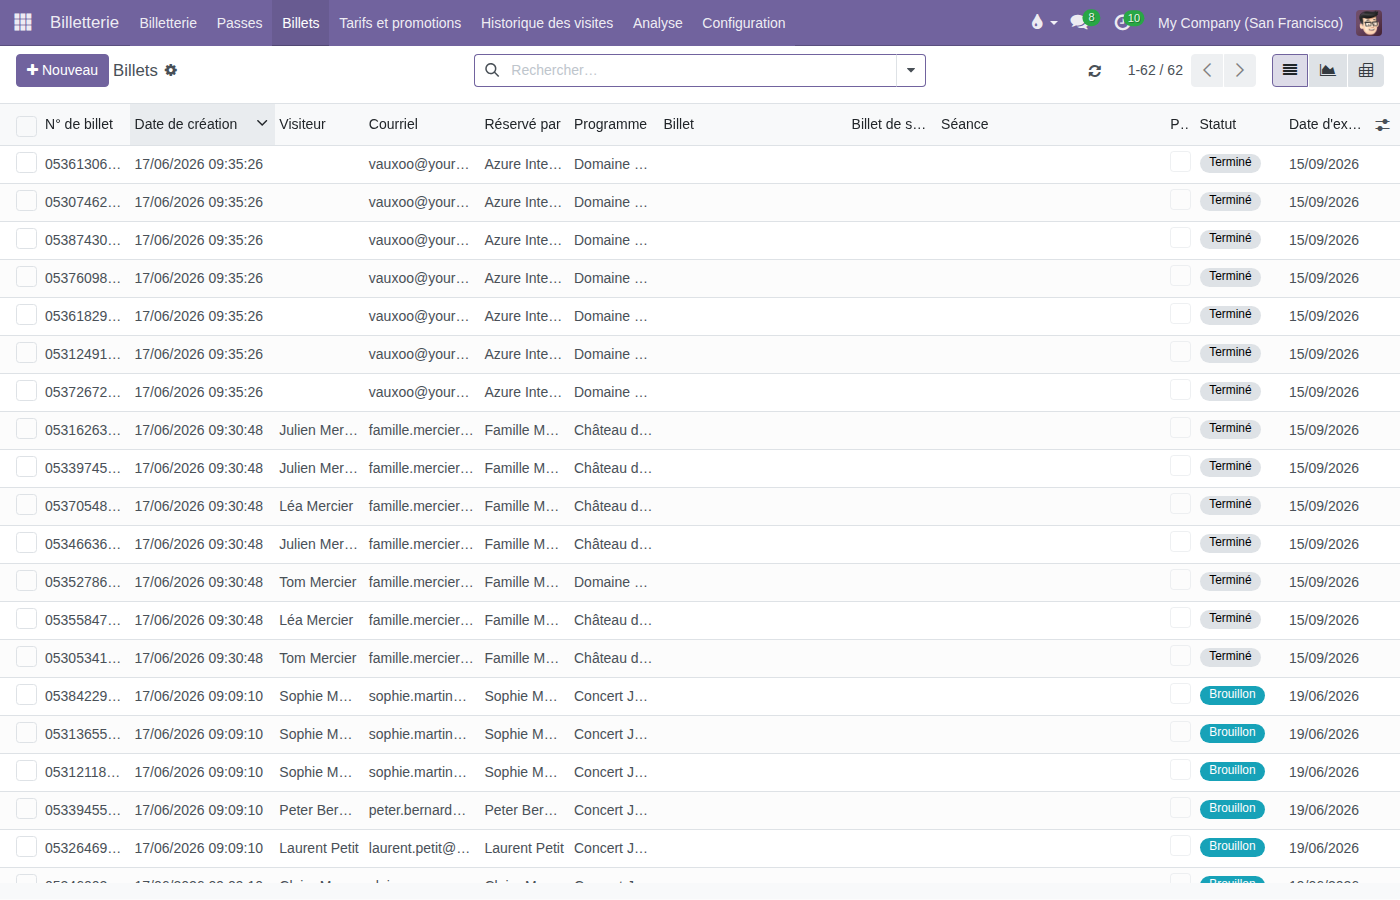
Task: Open the user avatar menu
Action: coord(1369,22)
